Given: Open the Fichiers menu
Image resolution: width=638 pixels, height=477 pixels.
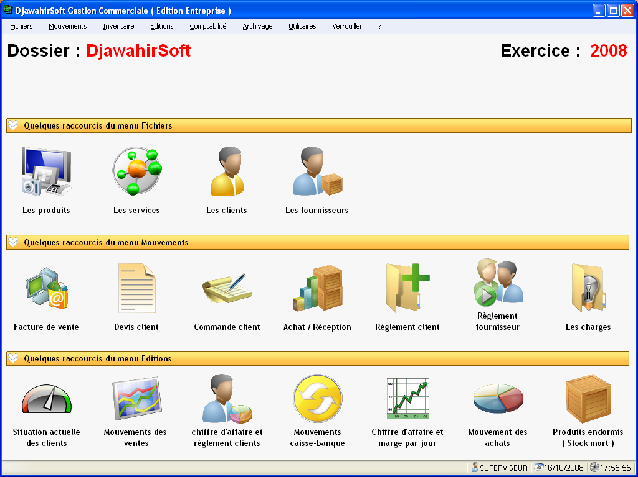Looking at the screenshot, I should click(x=21, y=26).
